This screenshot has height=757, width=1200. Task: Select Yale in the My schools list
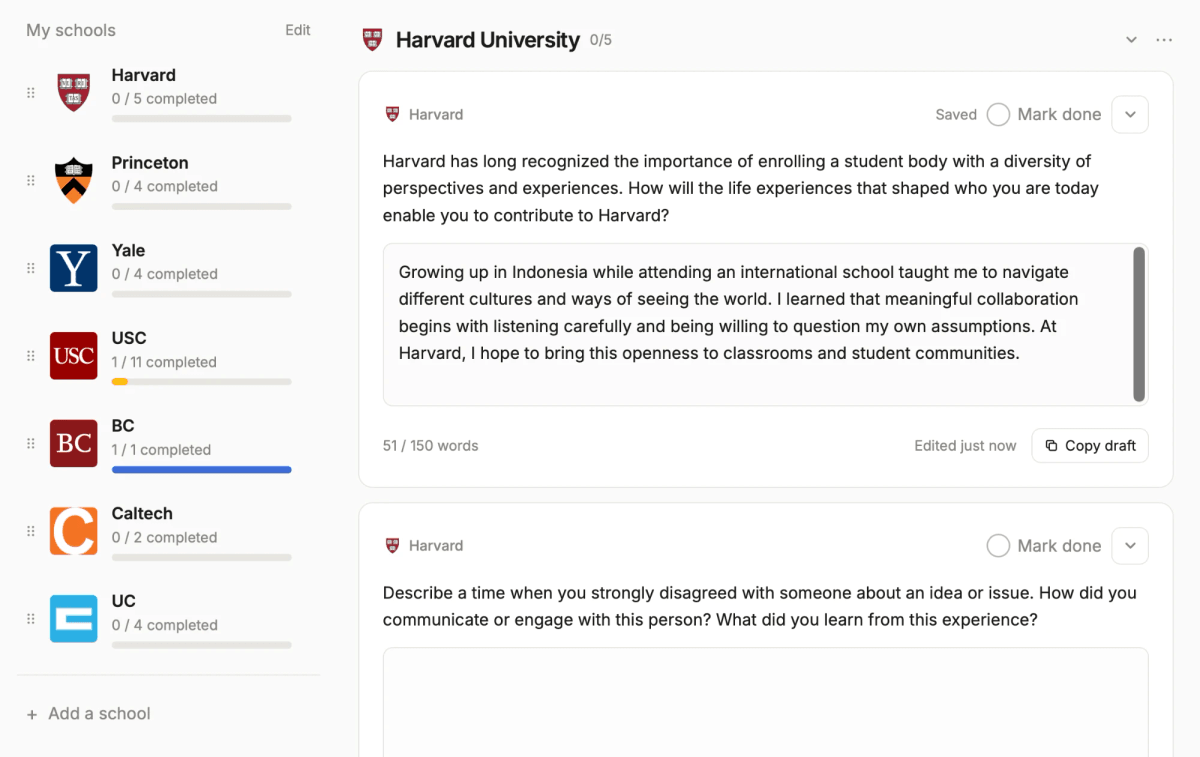[x=168, y=268]
